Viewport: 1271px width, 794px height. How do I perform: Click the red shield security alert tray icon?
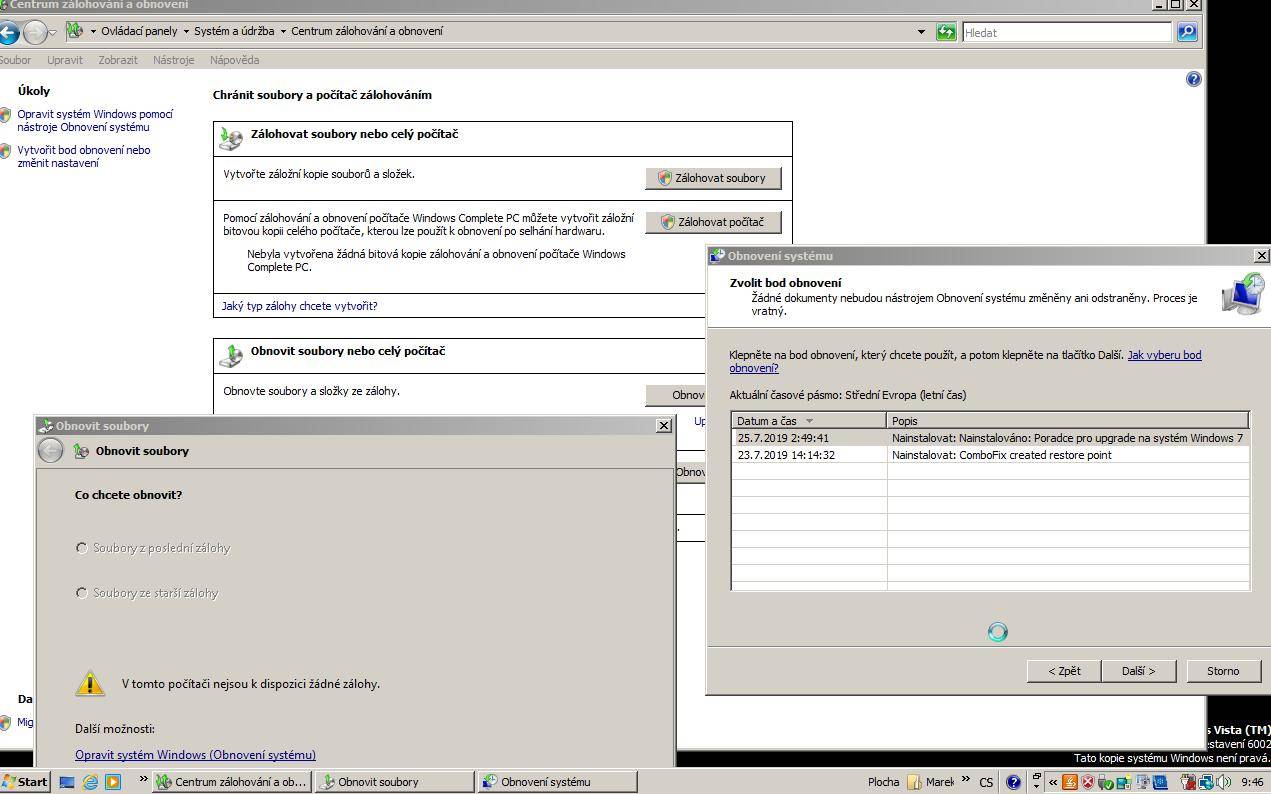pos(1088,782)
